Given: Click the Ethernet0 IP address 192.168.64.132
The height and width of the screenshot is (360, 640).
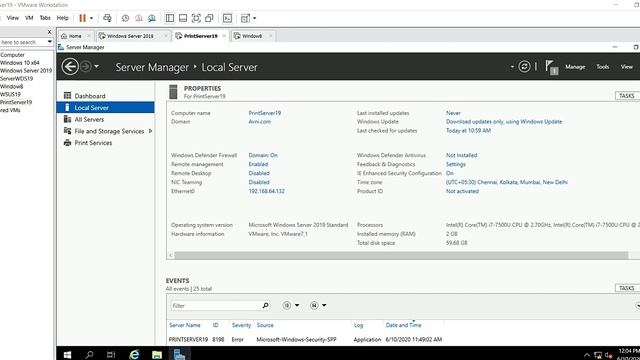Looking at the screenshot, I should click(x=267, y=191).
